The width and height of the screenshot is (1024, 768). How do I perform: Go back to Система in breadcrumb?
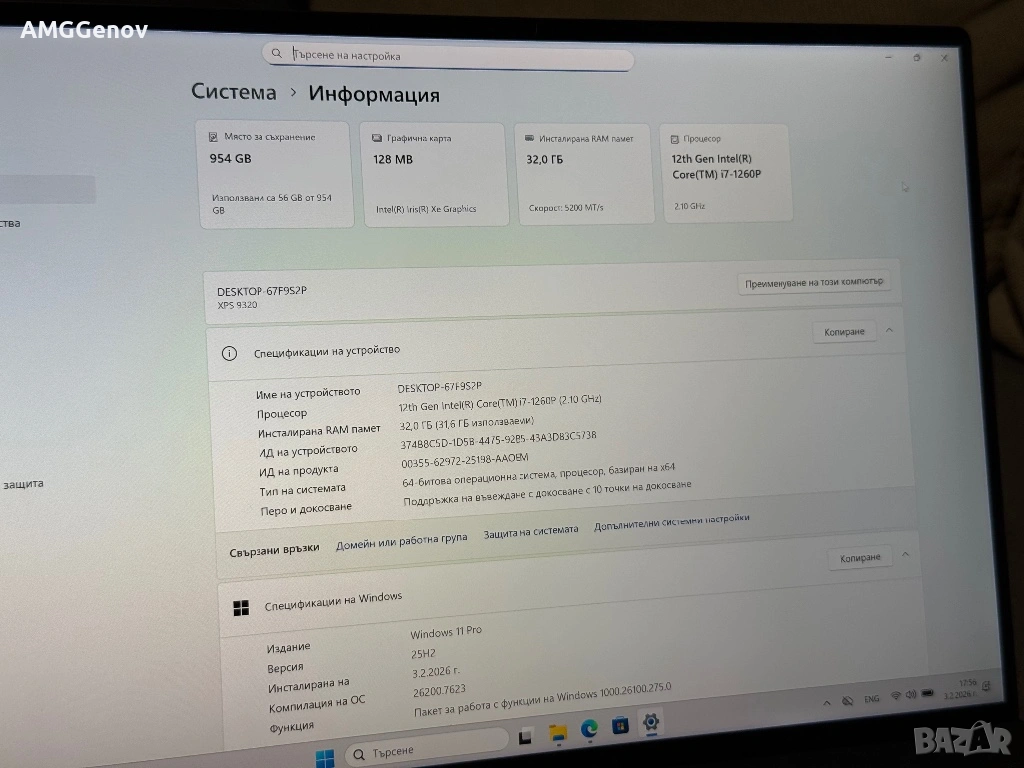(234, 92)
